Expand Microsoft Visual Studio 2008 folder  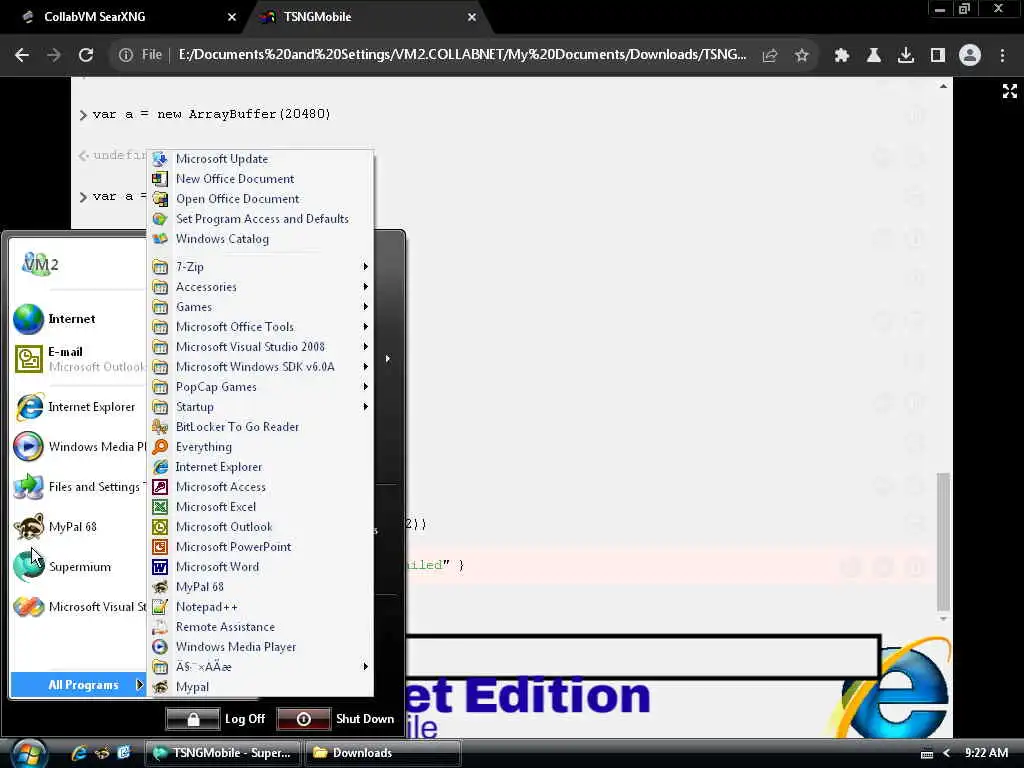coord(261,347)
